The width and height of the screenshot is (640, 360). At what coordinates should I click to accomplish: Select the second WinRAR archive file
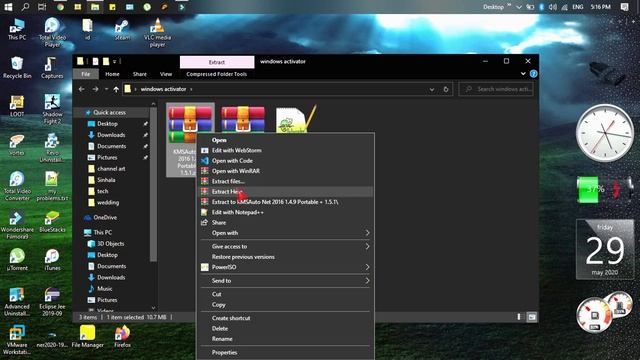[242, 120]
